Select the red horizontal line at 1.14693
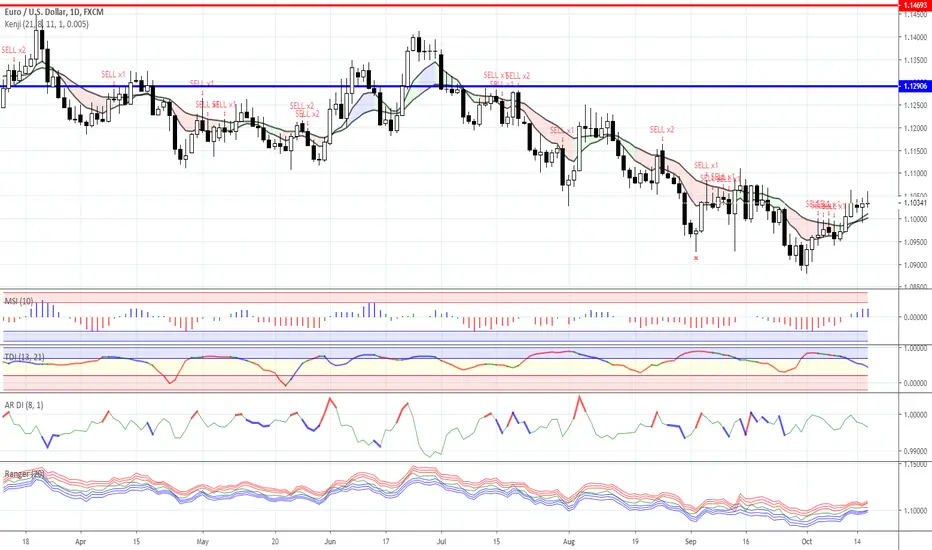This screenshot has width=932, height=550. (449, 5)
